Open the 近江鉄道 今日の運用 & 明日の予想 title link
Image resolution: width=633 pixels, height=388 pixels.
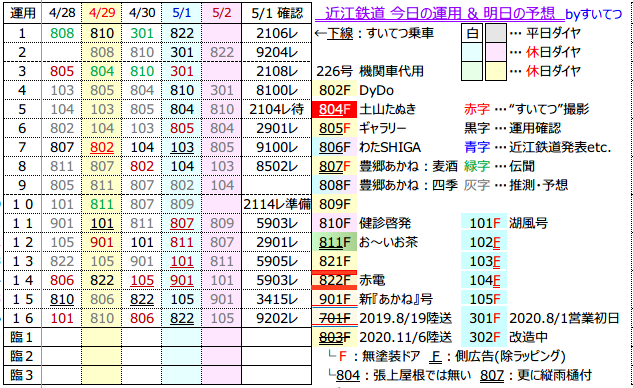439,13
